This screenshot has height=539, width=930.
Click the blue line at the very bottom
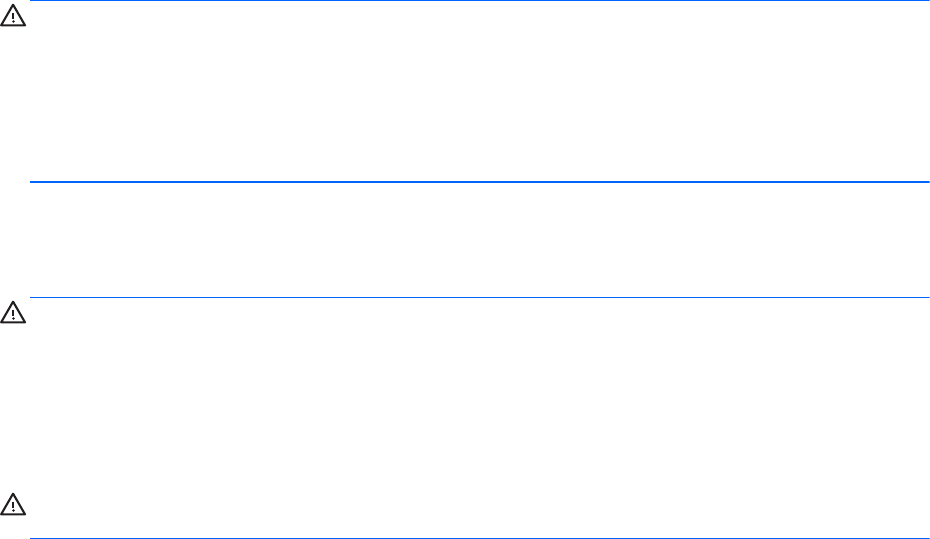(x=479, y=538)
